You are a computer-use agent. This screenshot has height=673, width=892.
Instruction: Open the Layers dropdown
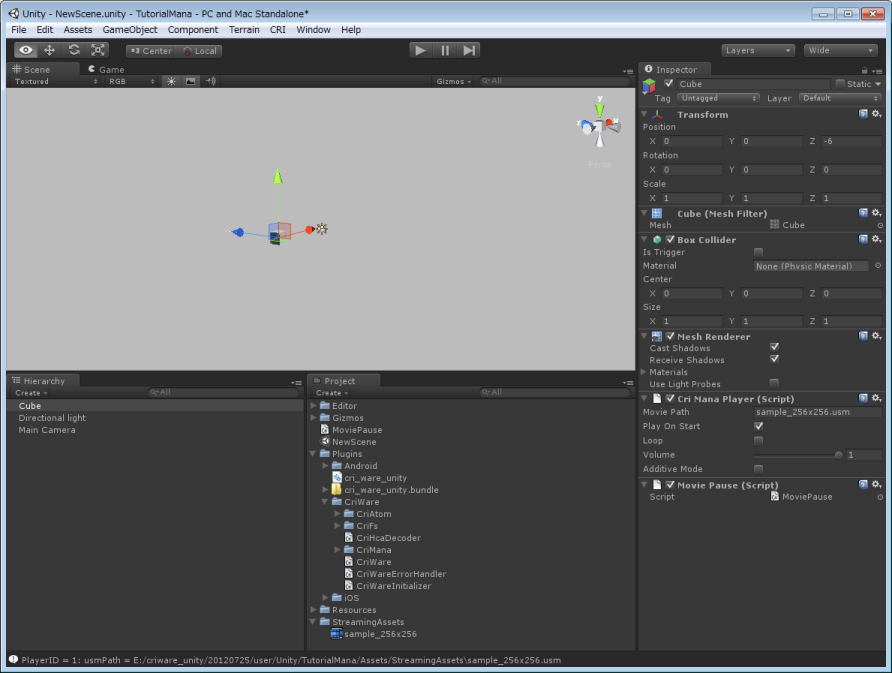(758, 51)
